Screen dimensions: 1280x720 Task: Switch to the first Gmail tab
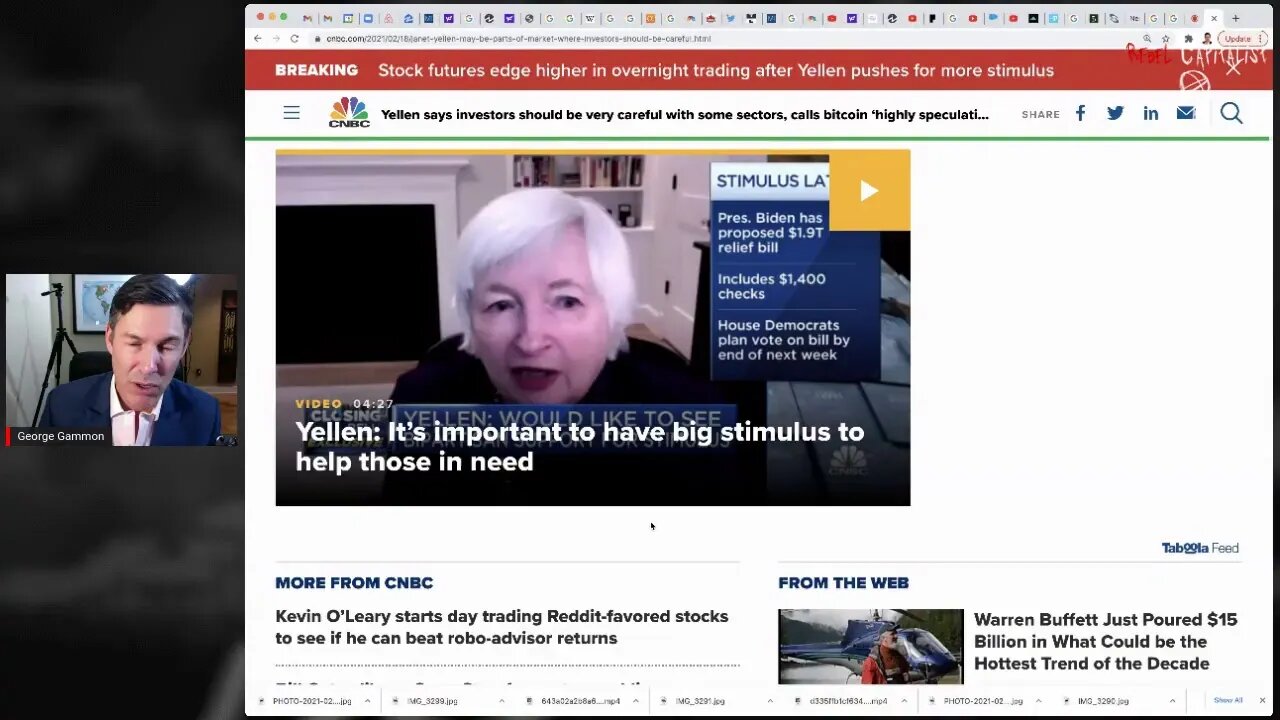(308, 18)
